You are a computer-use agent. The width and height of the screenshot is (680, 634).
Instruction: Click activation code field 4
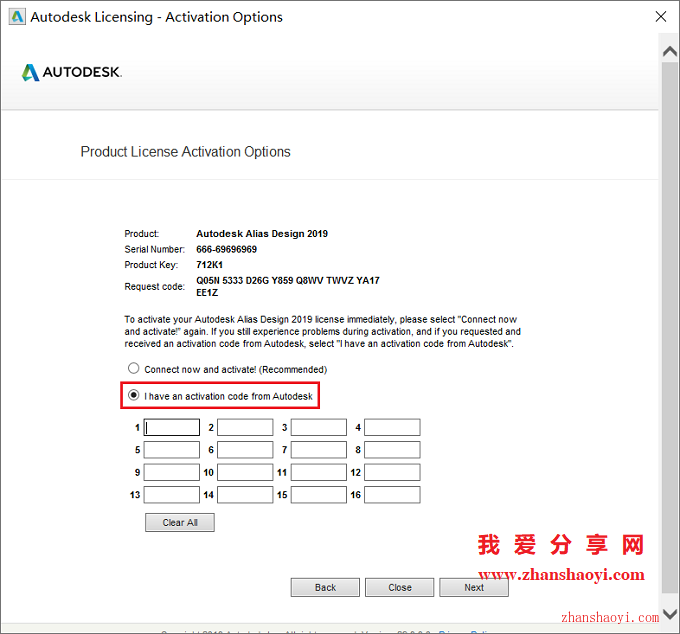pyautogui.click(x=392, y=427)
